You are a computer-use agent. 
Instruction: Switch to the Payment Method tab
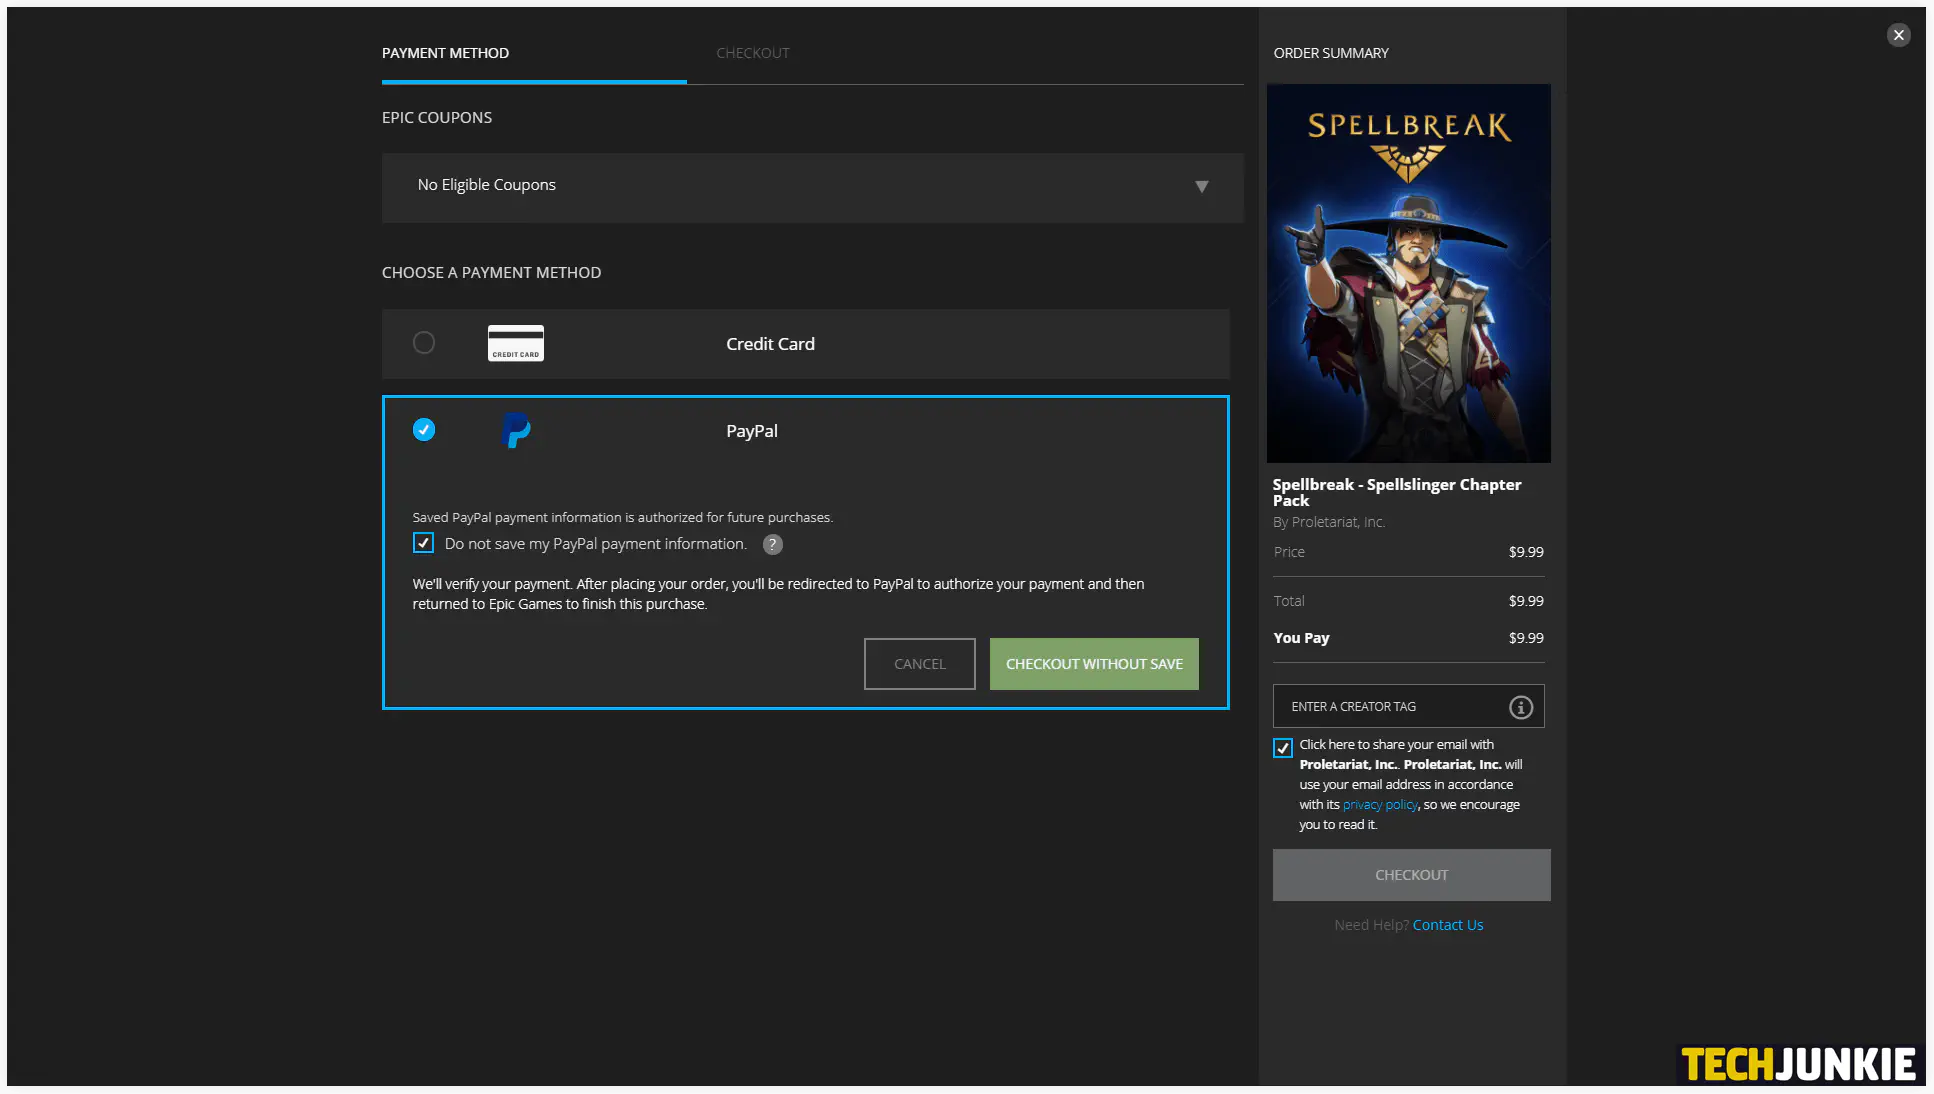tap(445, 53)
